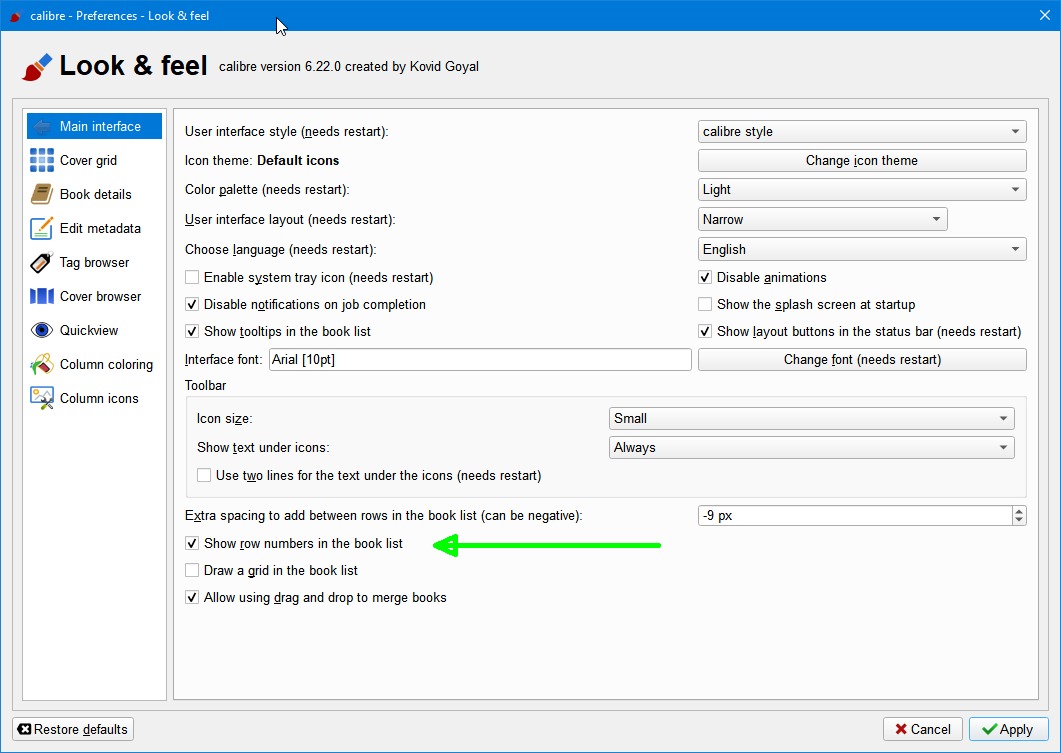Click the Cancel button
This screenshot has width=1061, height=753.
click(x=922, y=729)
